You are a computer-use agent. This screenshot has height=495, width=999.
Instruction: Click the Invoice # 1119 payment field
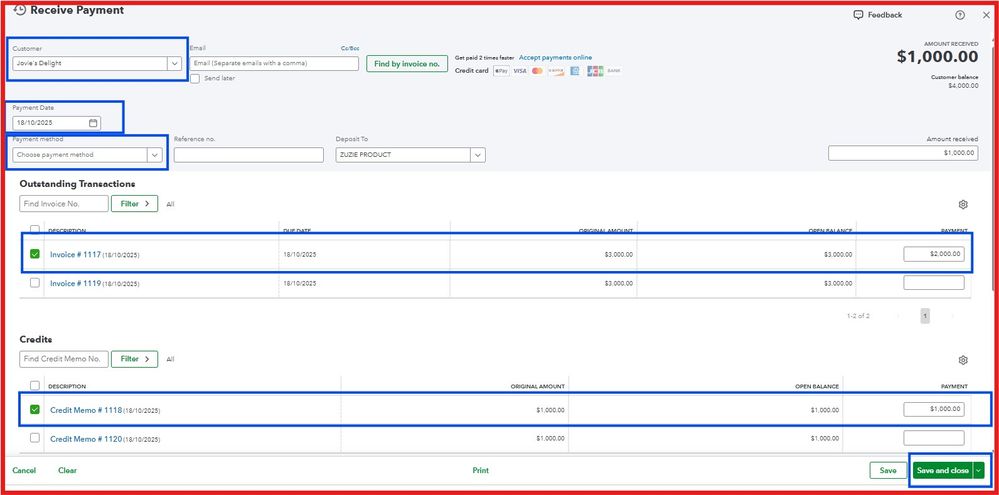click(934, 283)
